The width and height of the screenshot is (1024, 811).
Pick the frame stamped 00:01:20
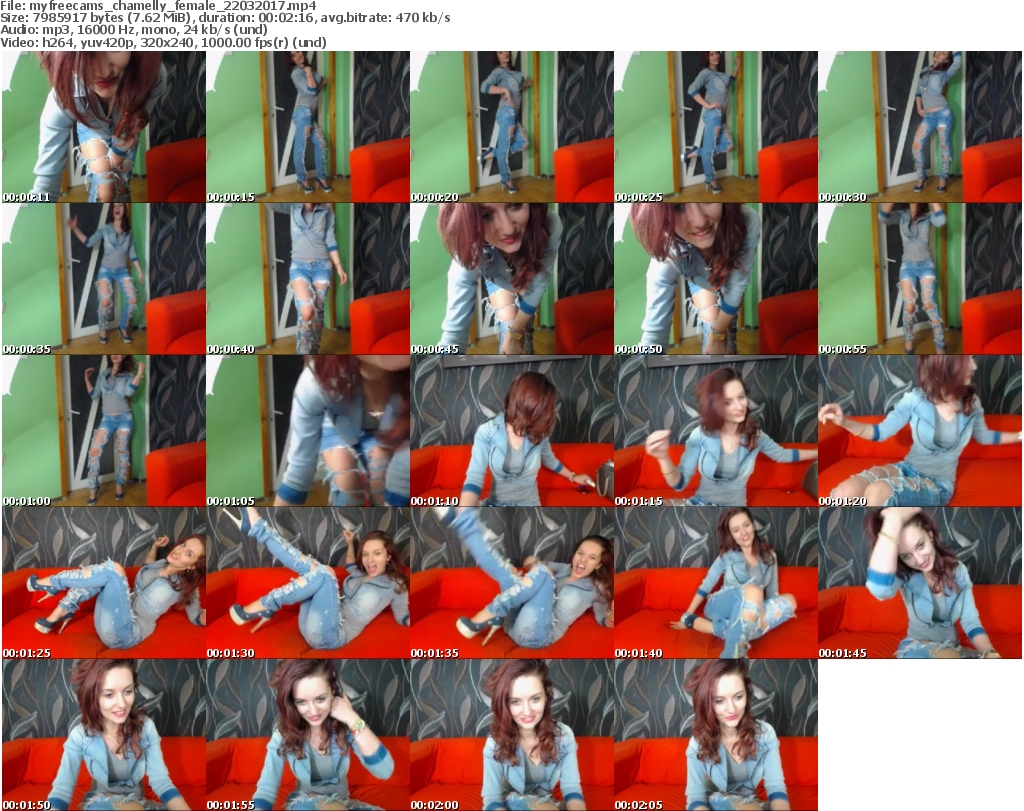920,431
